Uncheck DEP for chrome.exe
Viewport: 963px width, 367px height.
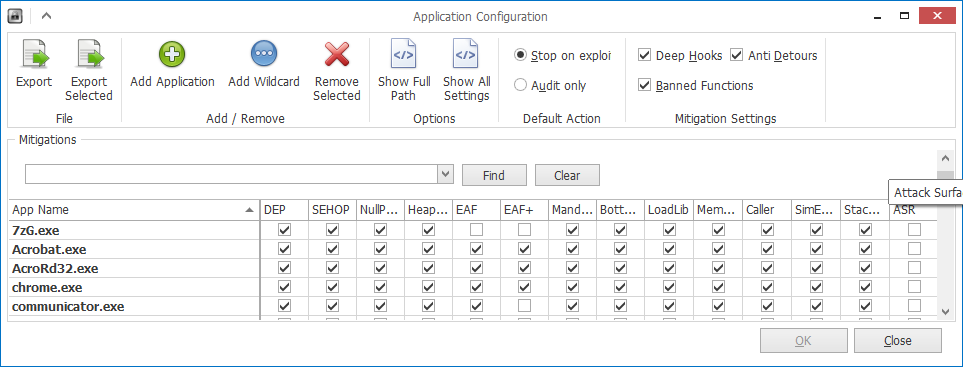click(284, 287)
